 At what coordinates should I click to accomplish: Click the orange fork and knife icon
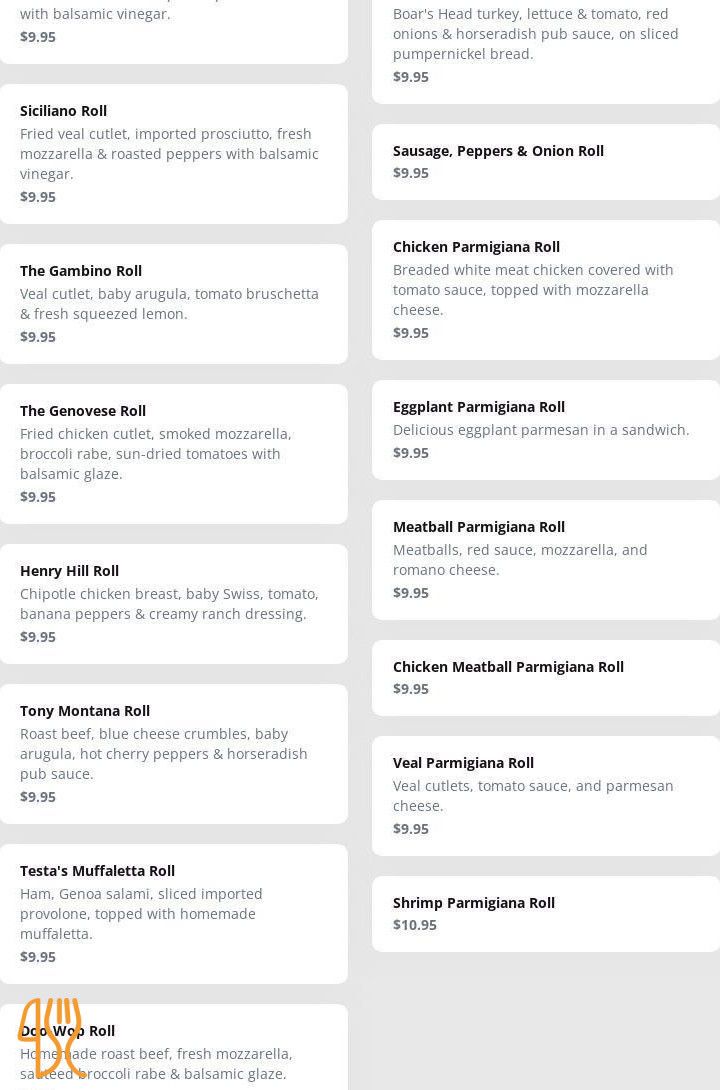(x=51, y=1037)
